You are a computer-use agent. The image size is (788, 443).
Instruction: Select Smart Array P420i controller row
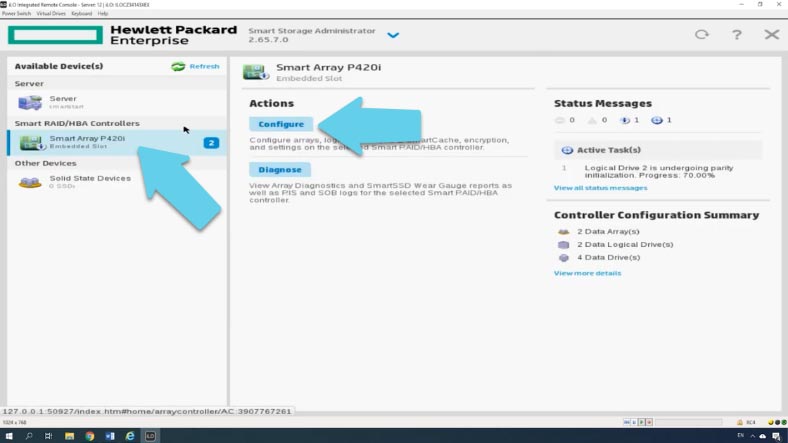tap(117, 142)
